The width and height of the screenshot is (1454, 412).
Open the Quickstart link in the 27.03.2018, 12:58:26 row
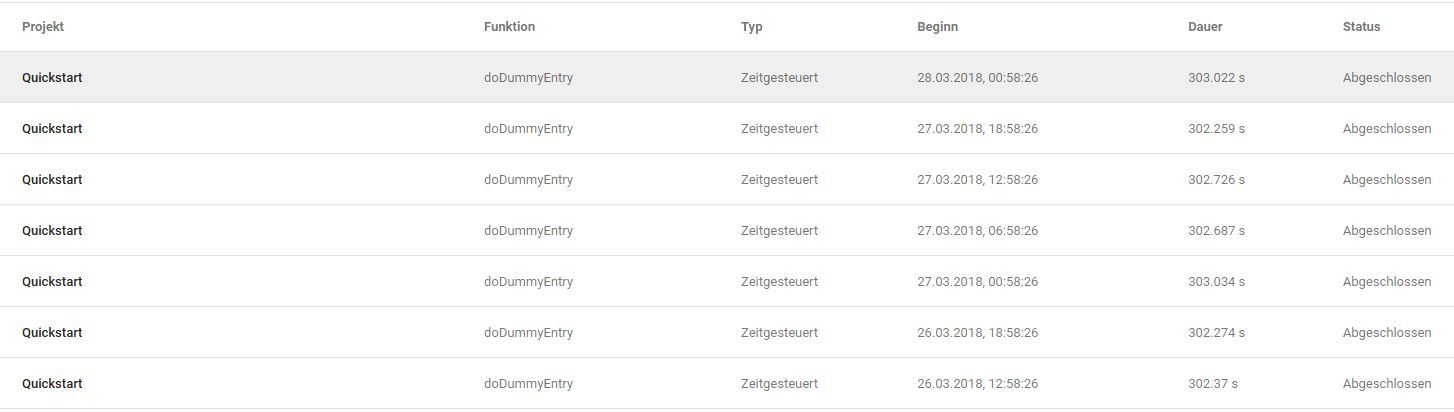(52, 180)
